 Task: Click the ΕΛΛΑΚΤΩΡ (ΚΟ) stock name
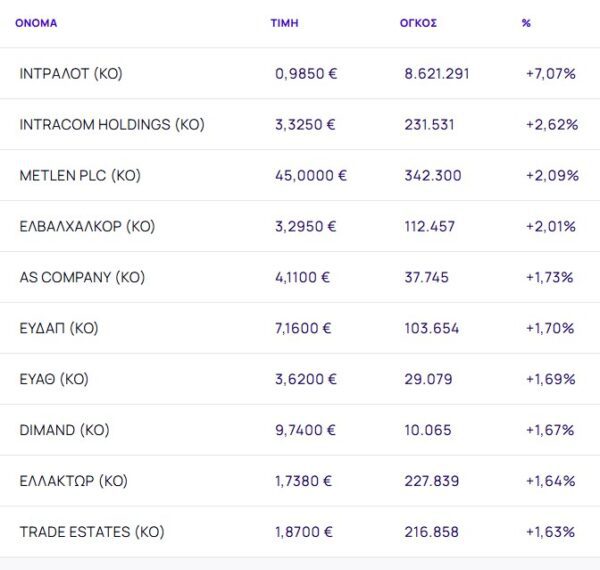coord(73,482)
